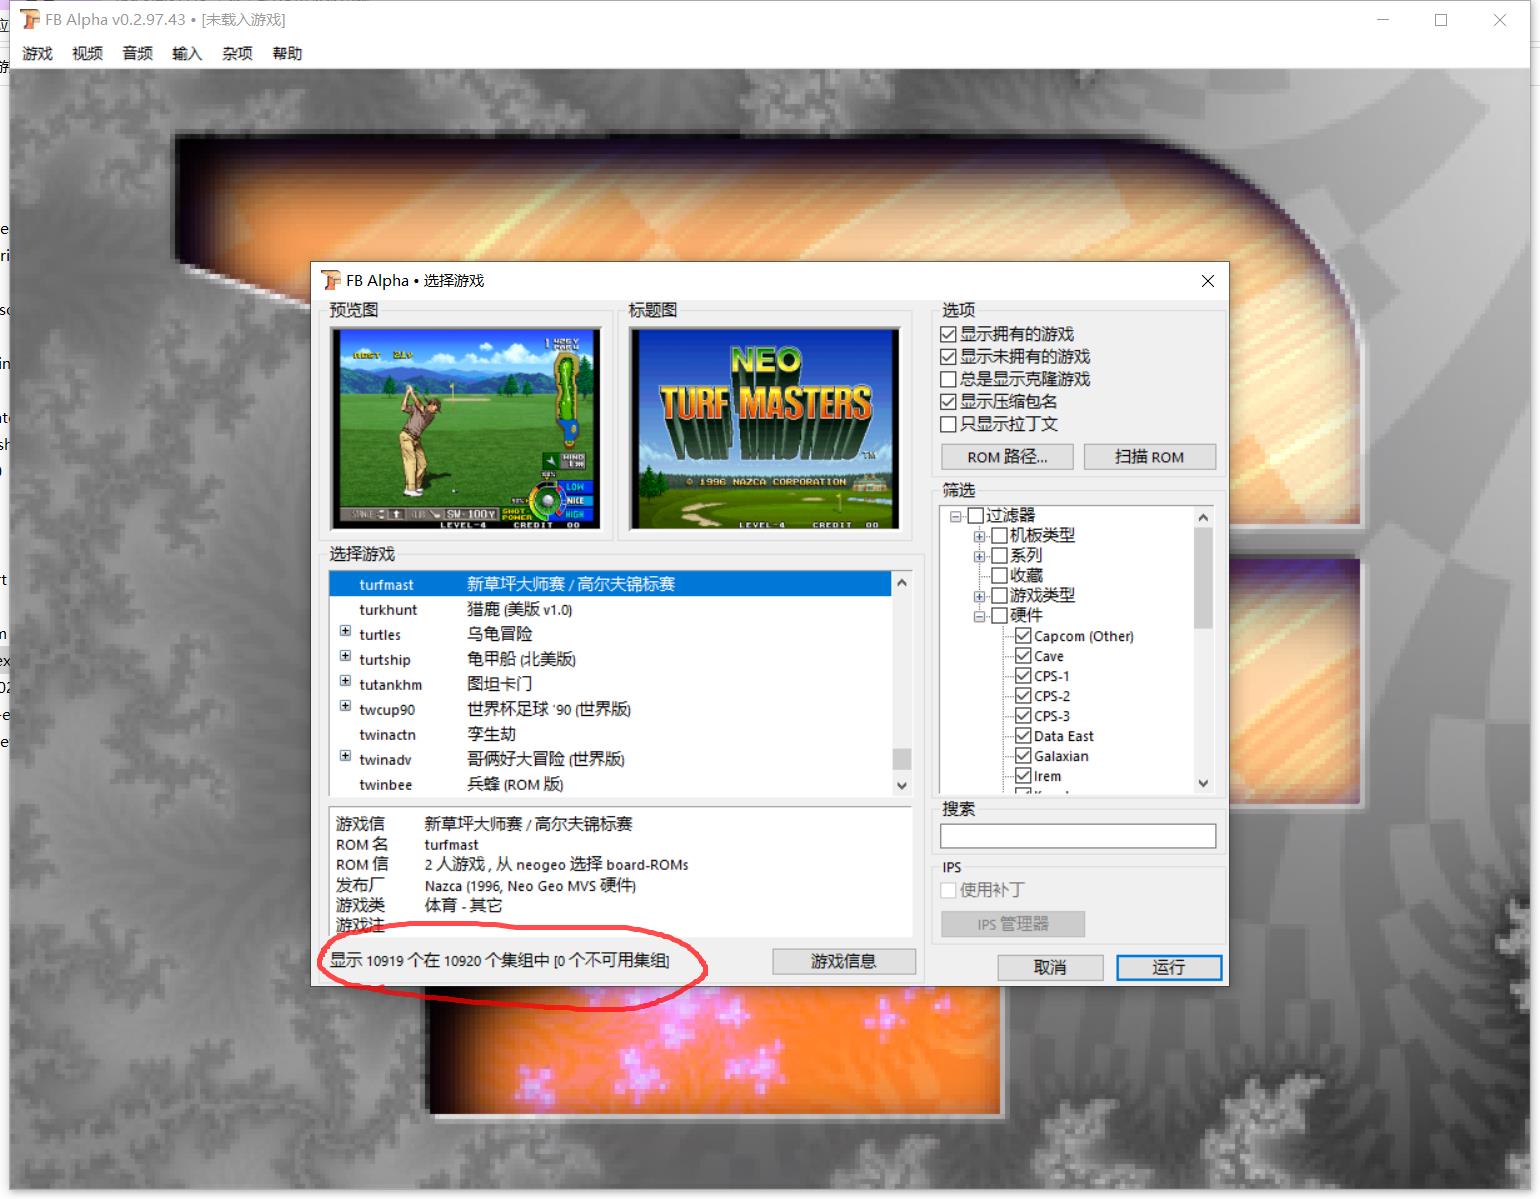
Task: Check the 收藏 filter checkbox
Action: click(x=999, y=576)
